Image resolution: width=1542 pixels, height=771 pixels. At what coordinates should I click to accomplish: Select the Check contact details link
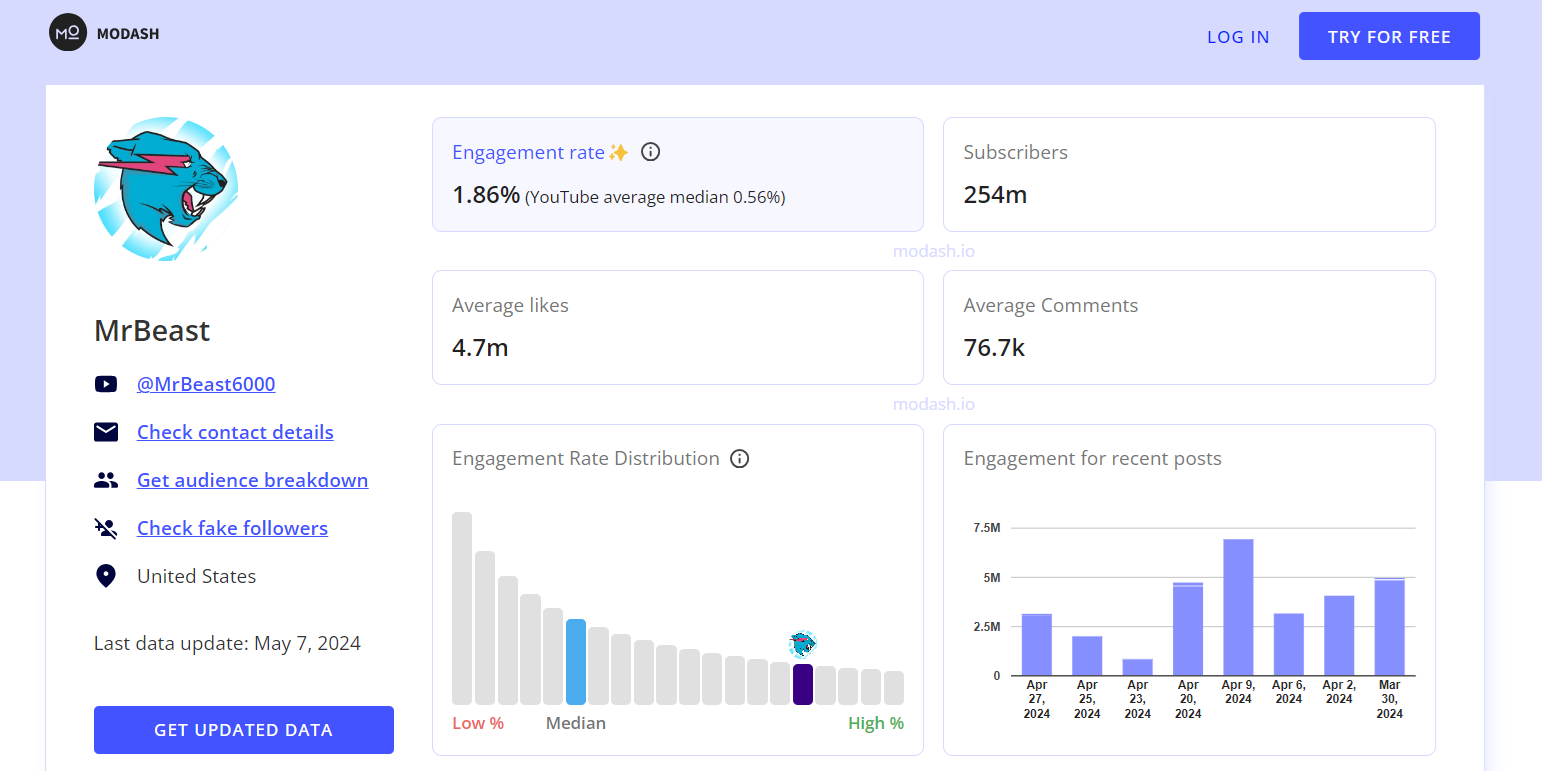tap(235, 432)
